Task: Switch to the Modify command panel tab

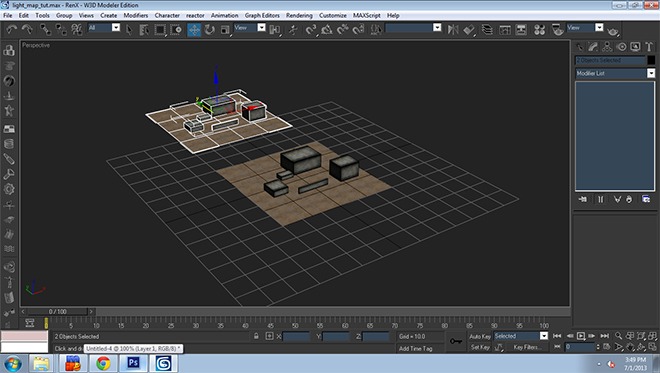Action: 593,47
